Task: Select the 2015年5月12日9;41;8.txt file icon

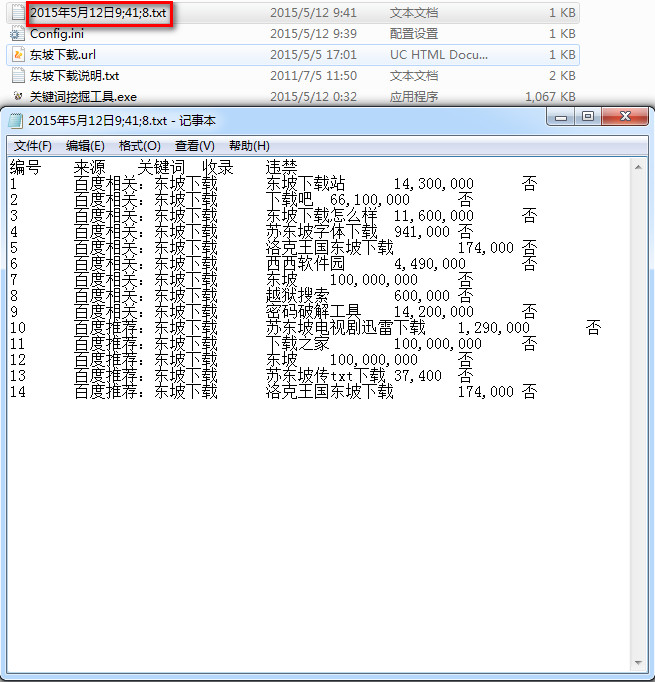Action: (18, 12)
